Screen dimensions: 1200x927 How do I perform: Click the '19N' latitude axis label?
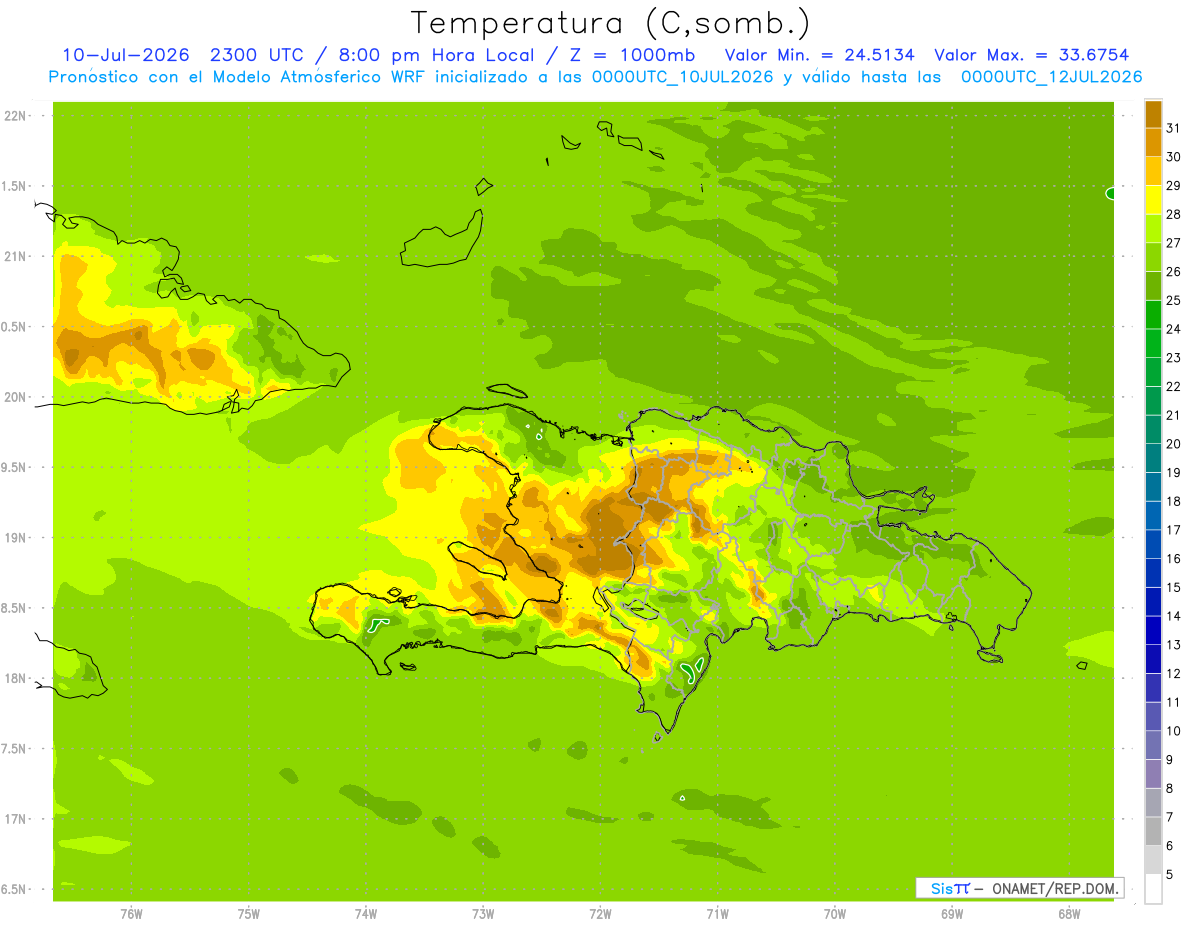(15, 538)
